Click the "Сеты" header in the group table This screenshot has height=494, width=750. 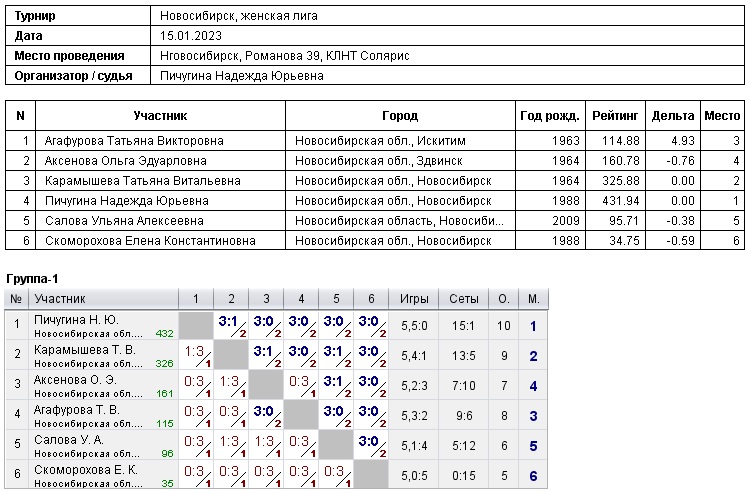pyautogui.click(x=464, y=298)
